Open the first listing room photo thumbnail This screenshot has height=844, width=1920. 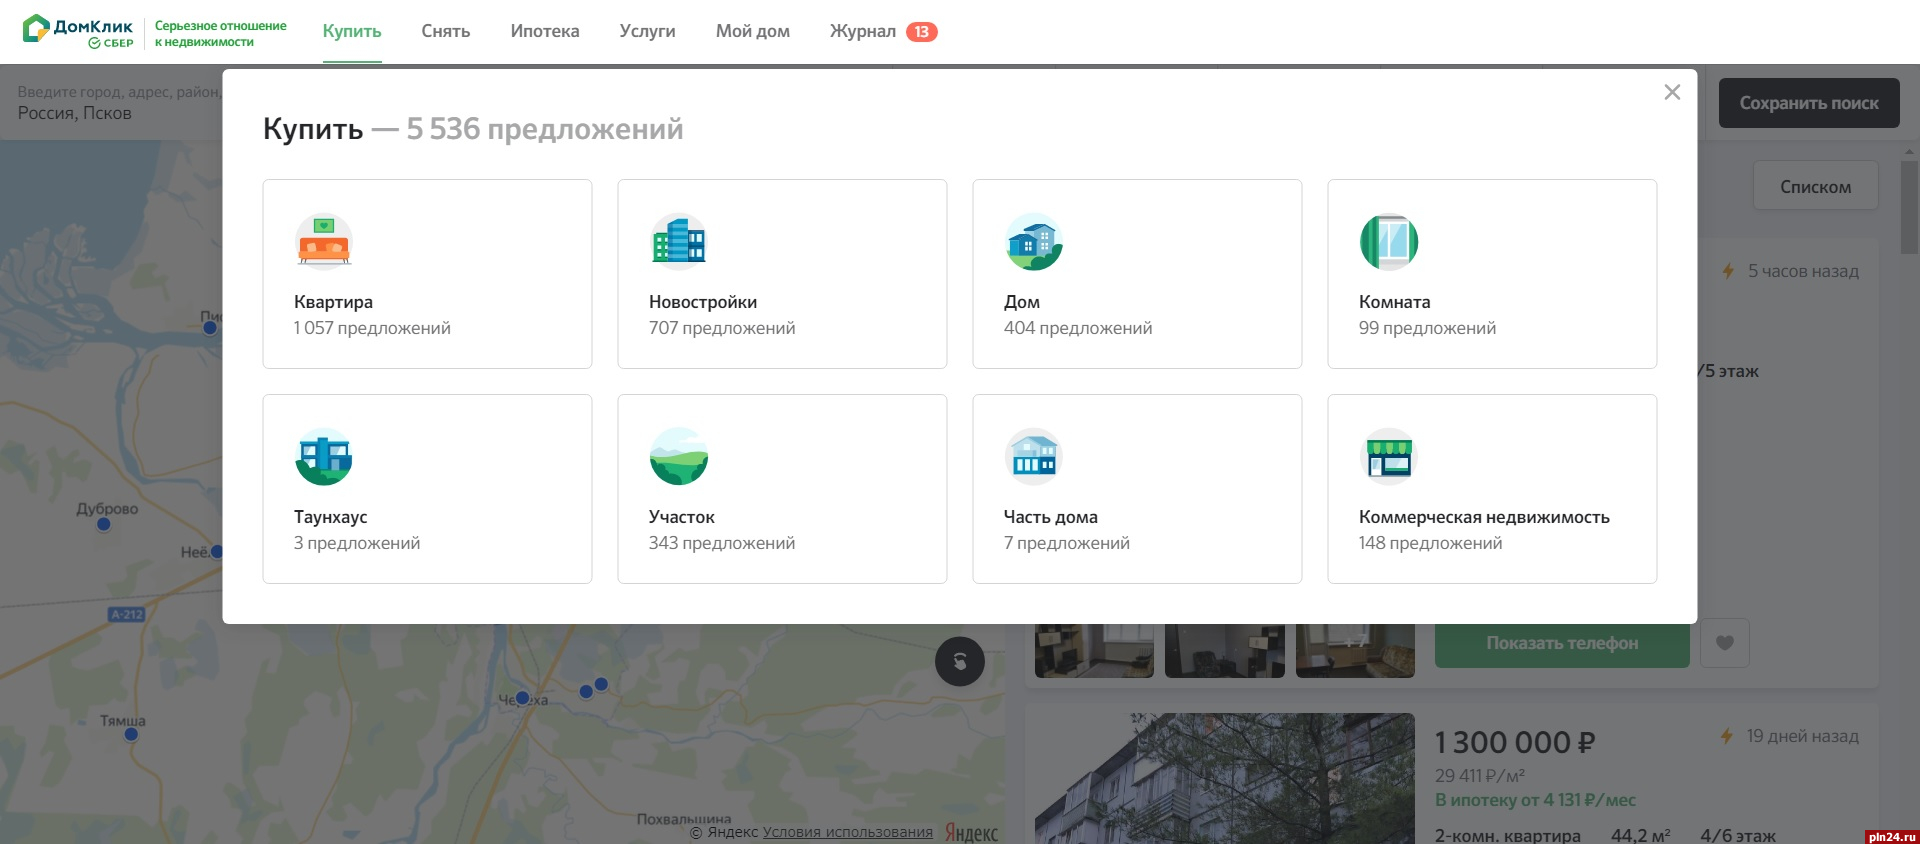pos(1094,651)
